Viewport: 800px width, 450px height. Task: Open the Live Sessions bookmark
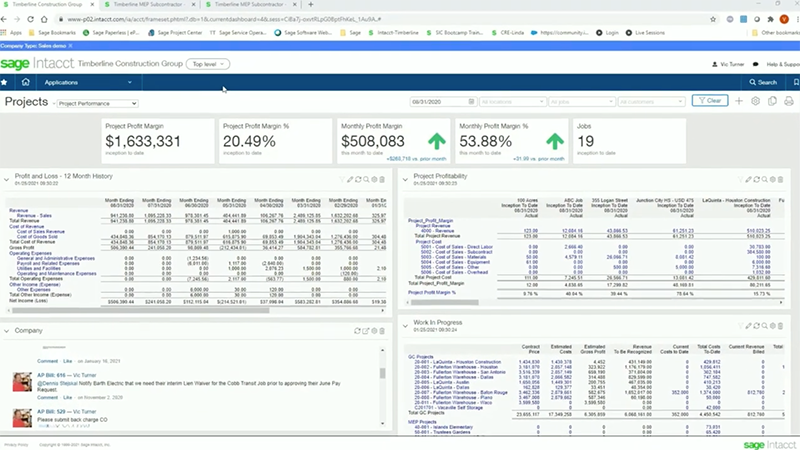tap(645, 33)
